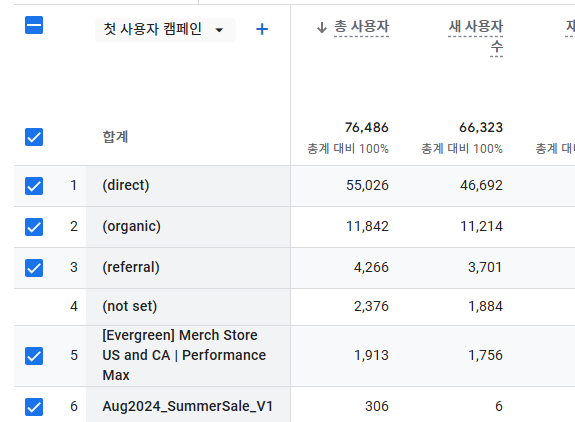
Task: Click the value 55,026 in direct row
Action: 367,186
